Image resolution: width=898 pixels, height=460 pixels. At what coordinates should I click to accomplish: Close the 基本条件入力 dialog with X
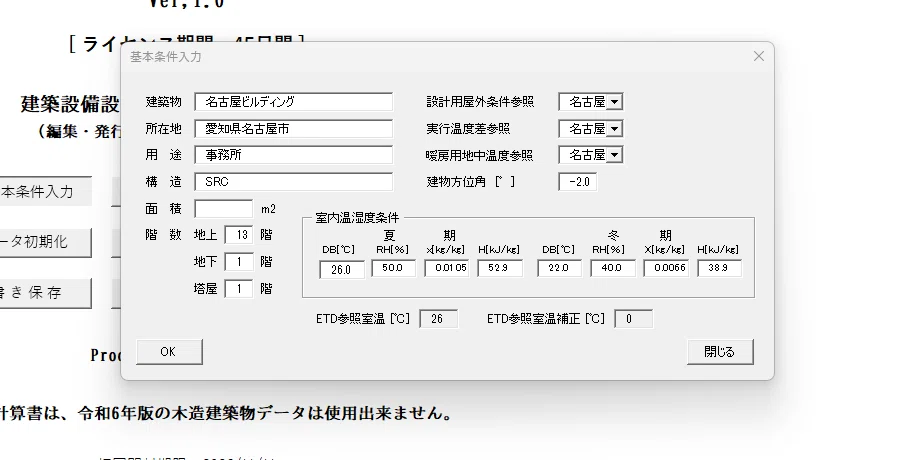tap(759, 56)
